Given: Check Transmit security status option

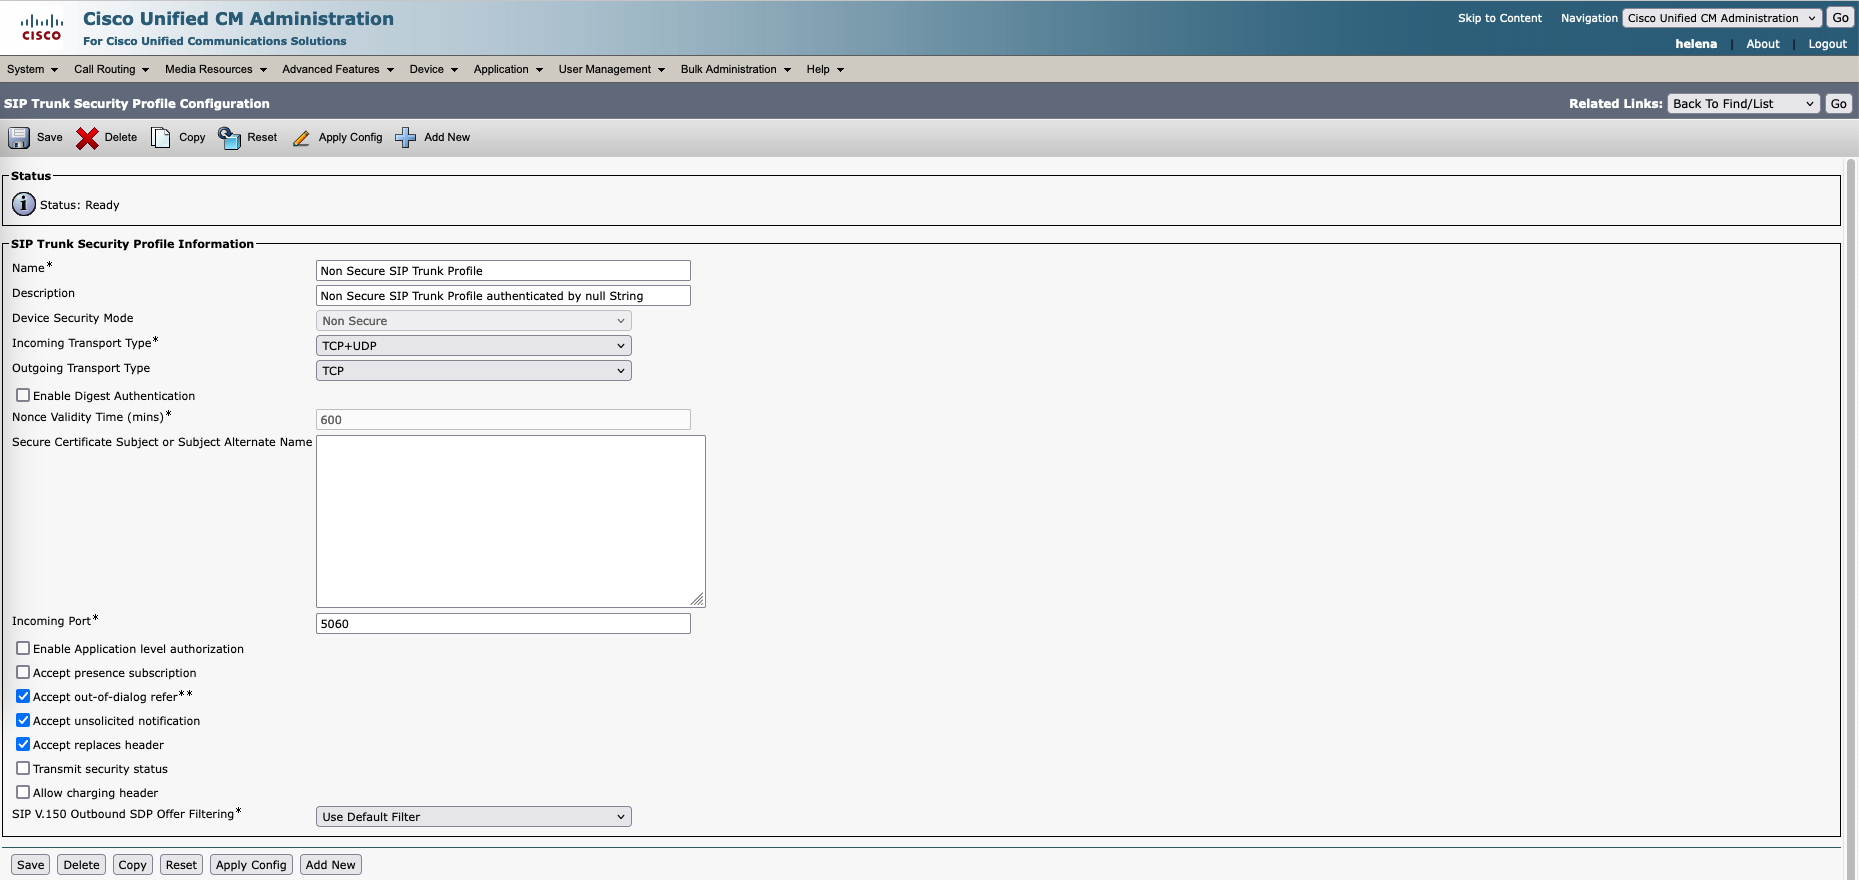Looking at the screenshot, I should coord(23,769).
